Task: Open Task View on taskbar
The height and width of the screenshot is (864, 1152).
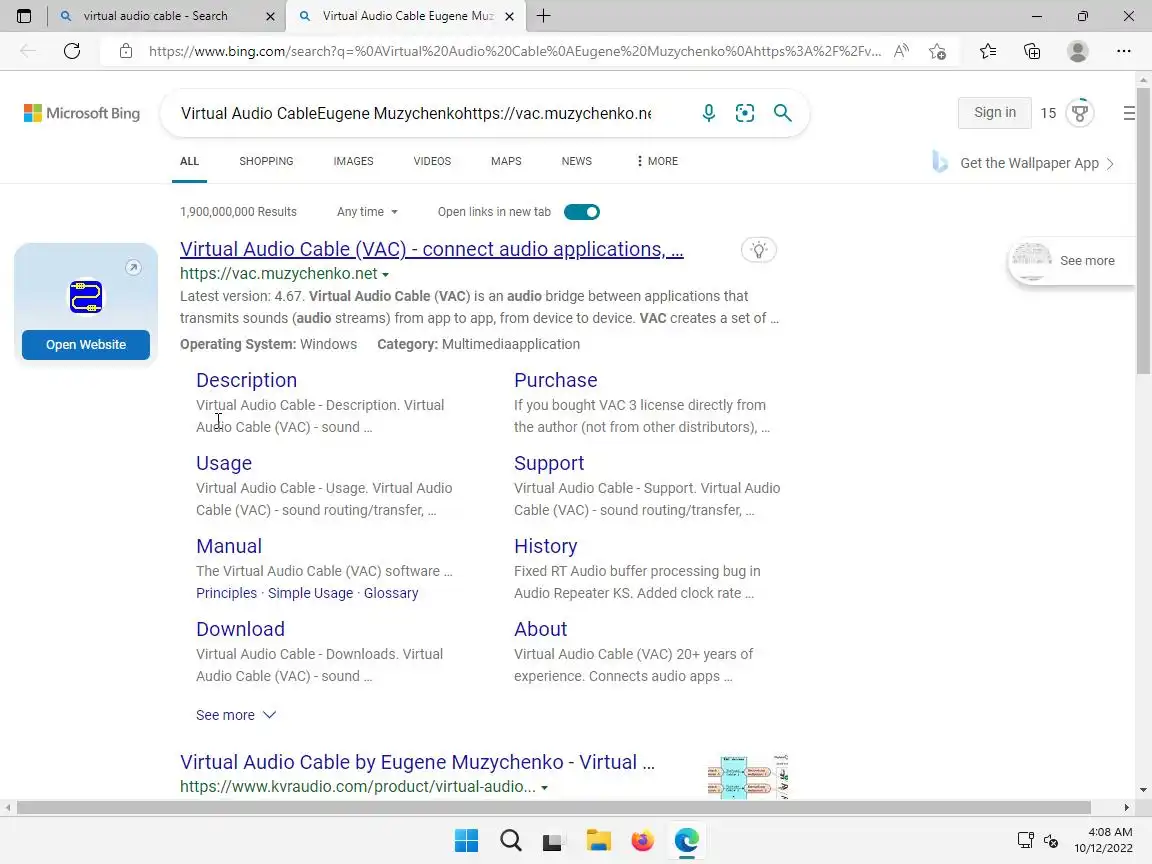Action: 552,841
